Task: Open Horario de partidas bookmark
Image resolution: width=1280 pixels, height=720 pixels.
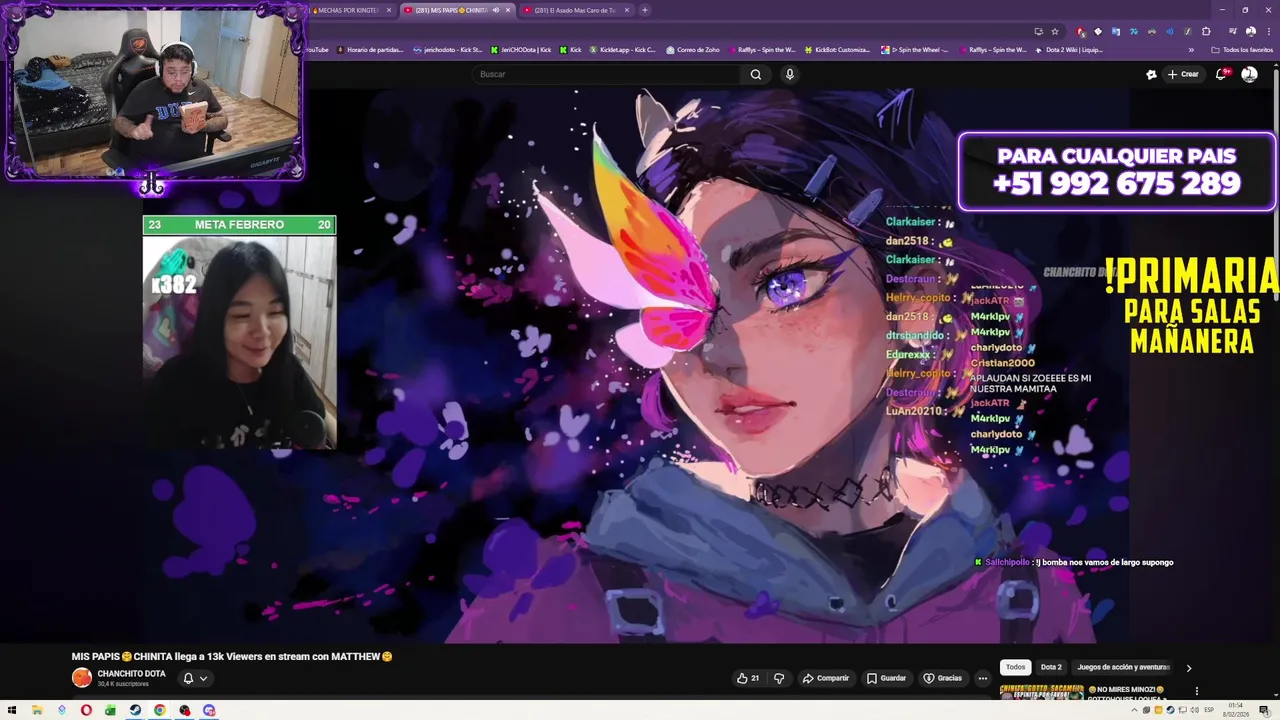Action: 369,50
